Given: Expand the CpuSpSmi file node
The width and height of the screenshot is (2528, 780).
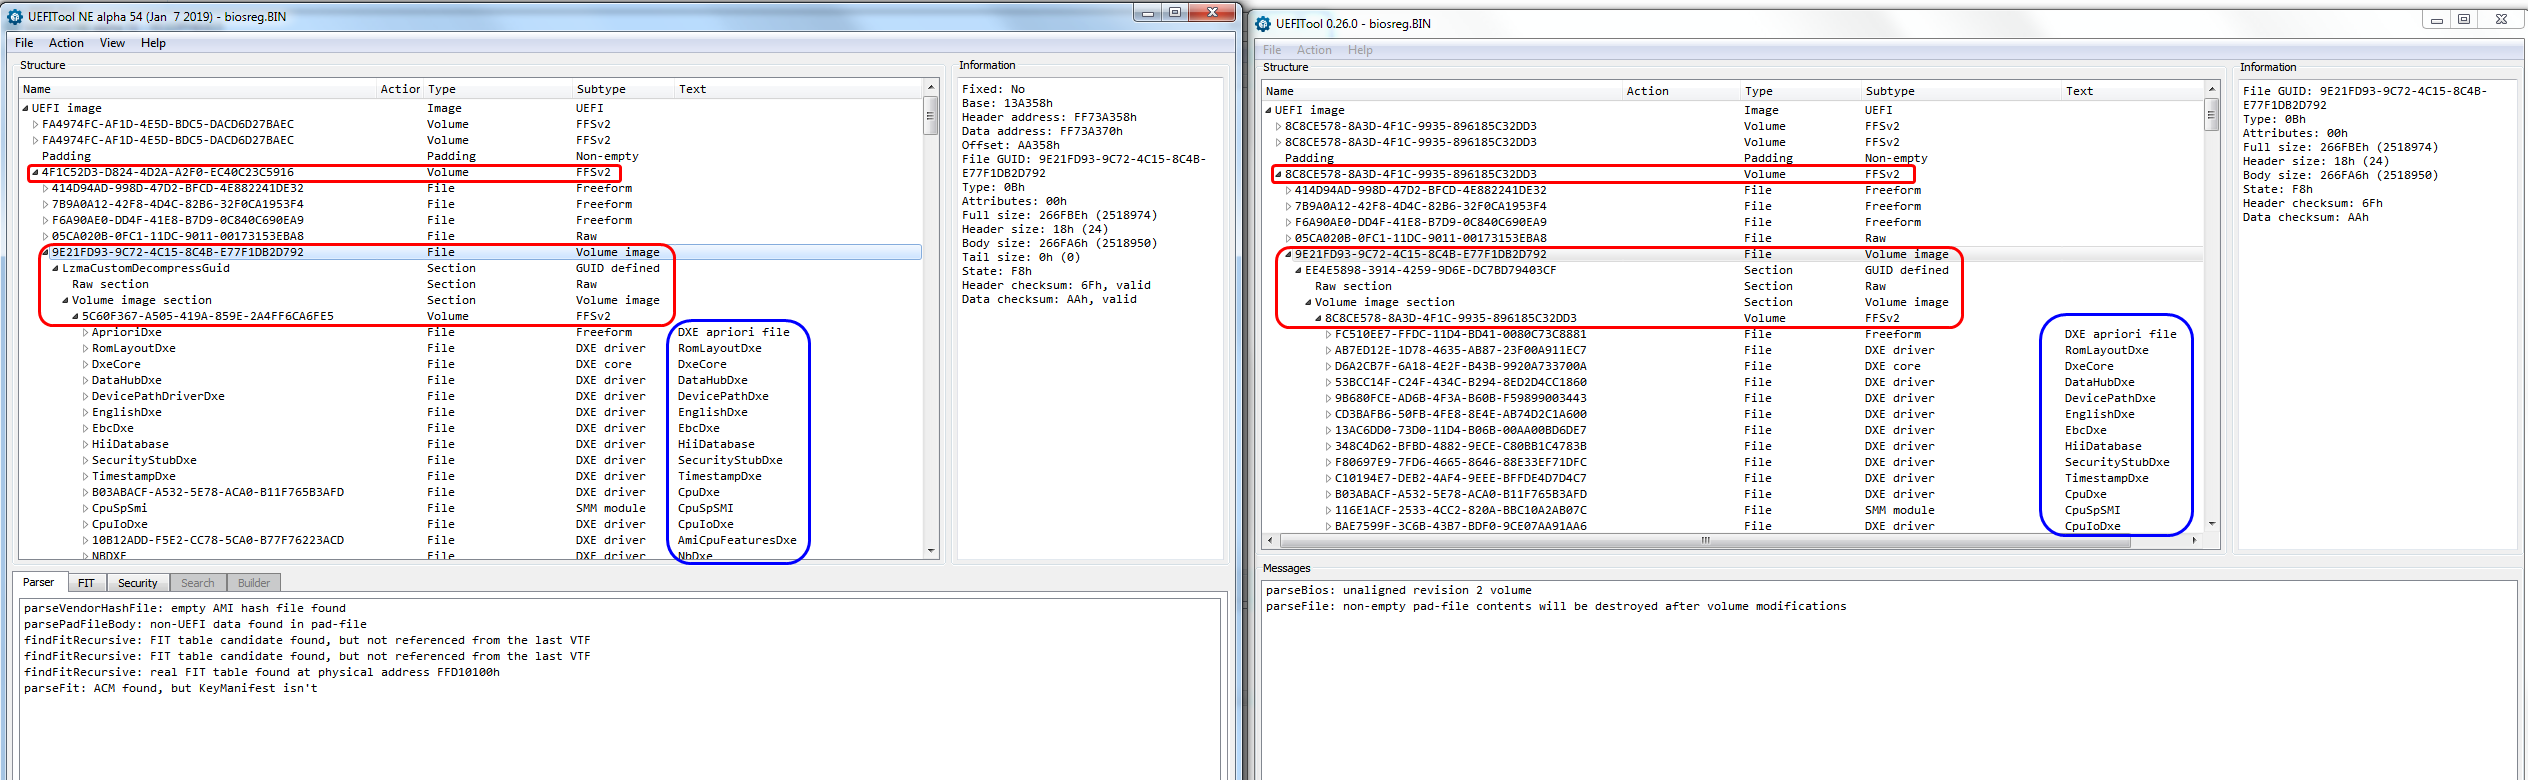Looking at the screenshot, I should (x=85, y=508).
